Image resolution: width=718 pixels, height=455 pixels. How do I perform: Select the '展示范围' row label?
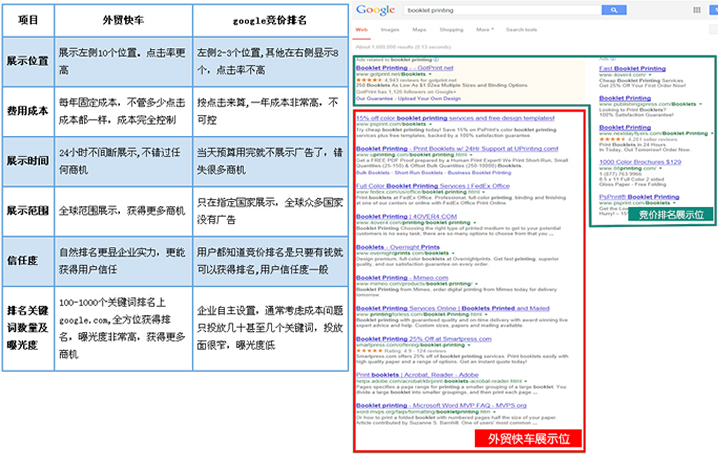[28, 211]
